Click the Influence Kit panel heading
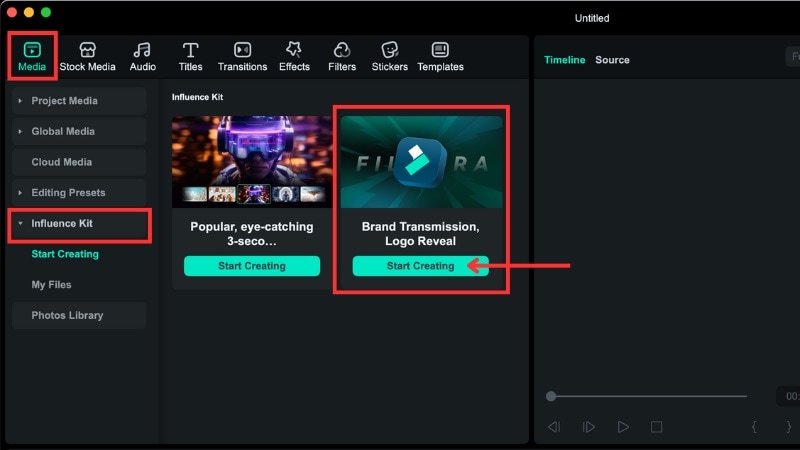 pyautogui.click(x=197, y=97)
